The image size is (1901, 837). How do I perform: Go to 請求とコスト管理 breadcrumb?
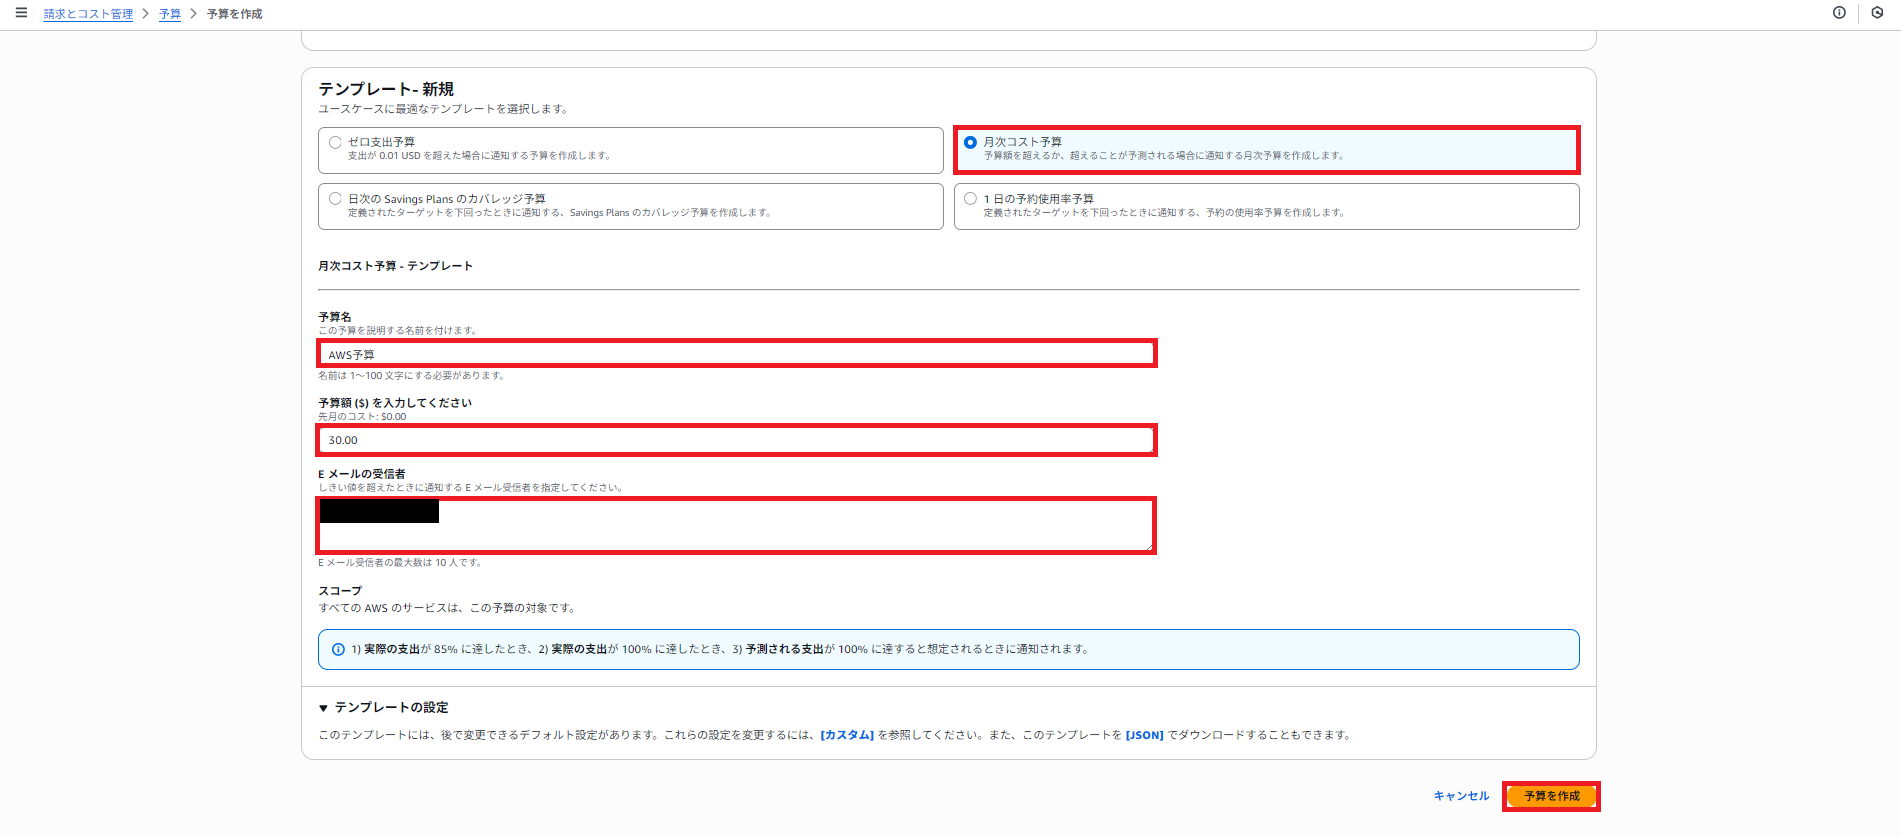pos(88,14)
